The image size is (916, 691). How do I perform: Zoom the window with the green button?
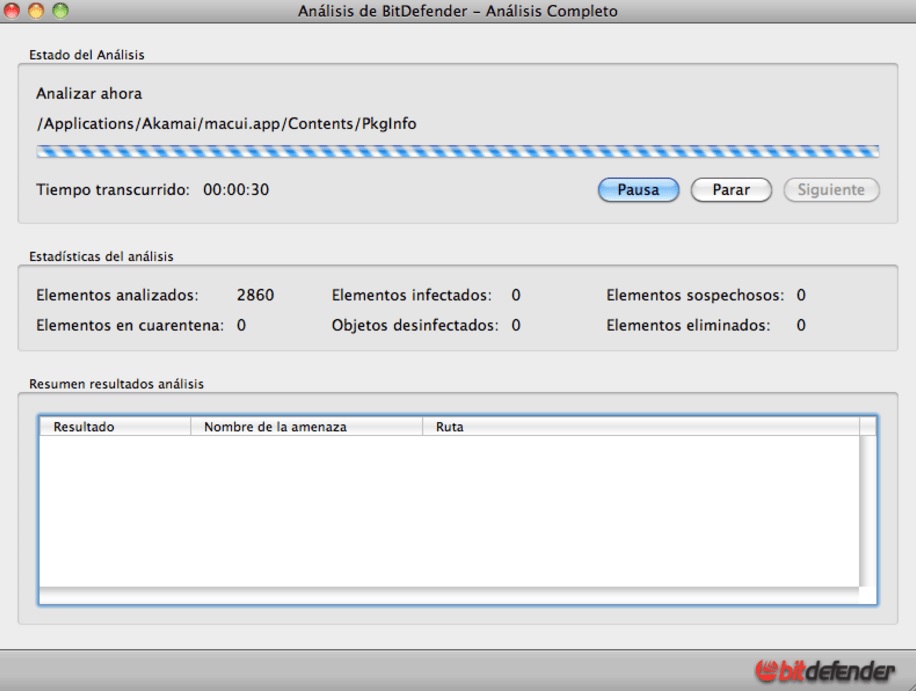[x=60, y=11]
